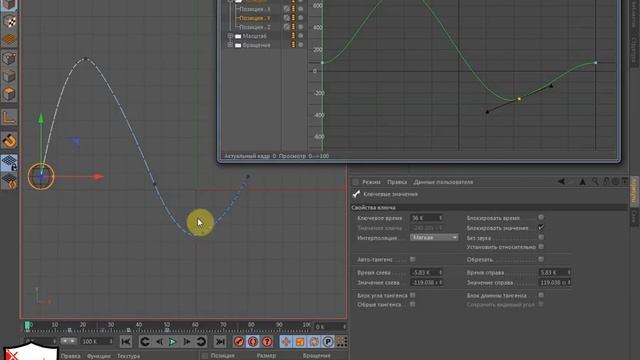
Task: Enable the 'Обрезать' checkbox
Action: 541,259
